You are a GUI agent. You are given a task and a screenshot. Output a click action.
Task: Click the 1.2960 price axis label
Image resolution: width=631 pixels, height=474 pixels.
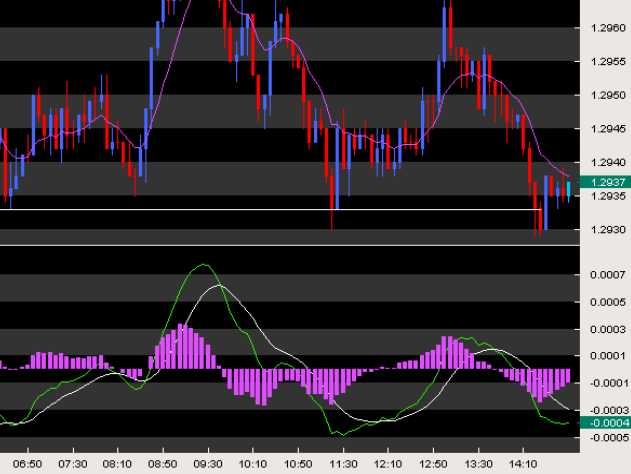coord(608,28)
